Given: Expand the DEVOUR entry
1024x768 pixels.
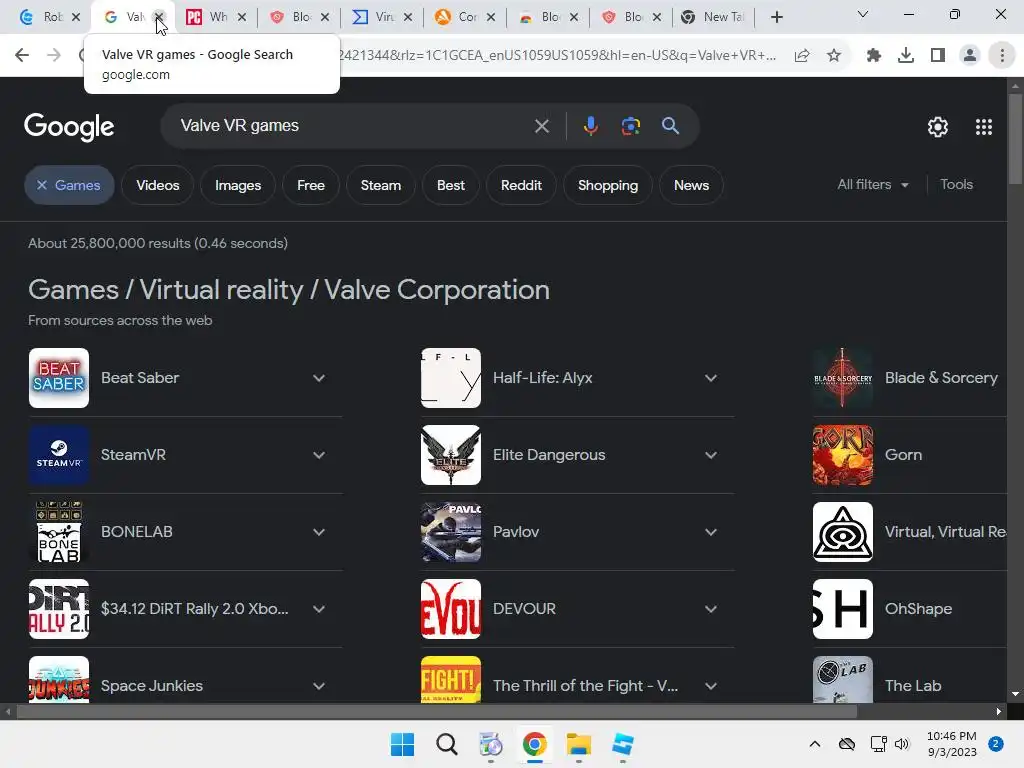Looking at the screenshot, I should [711, 609].
